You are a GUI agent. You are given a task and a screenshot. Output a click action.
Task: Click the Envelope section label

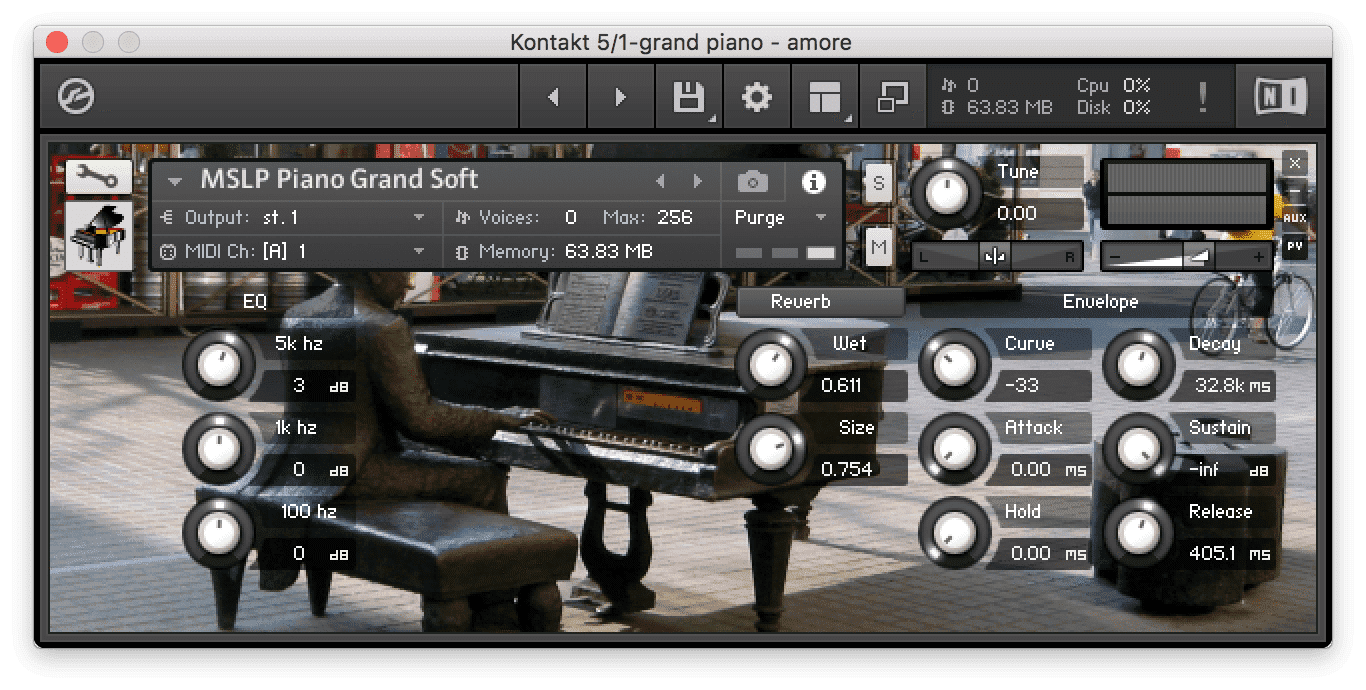click(x=1100, y=301)
